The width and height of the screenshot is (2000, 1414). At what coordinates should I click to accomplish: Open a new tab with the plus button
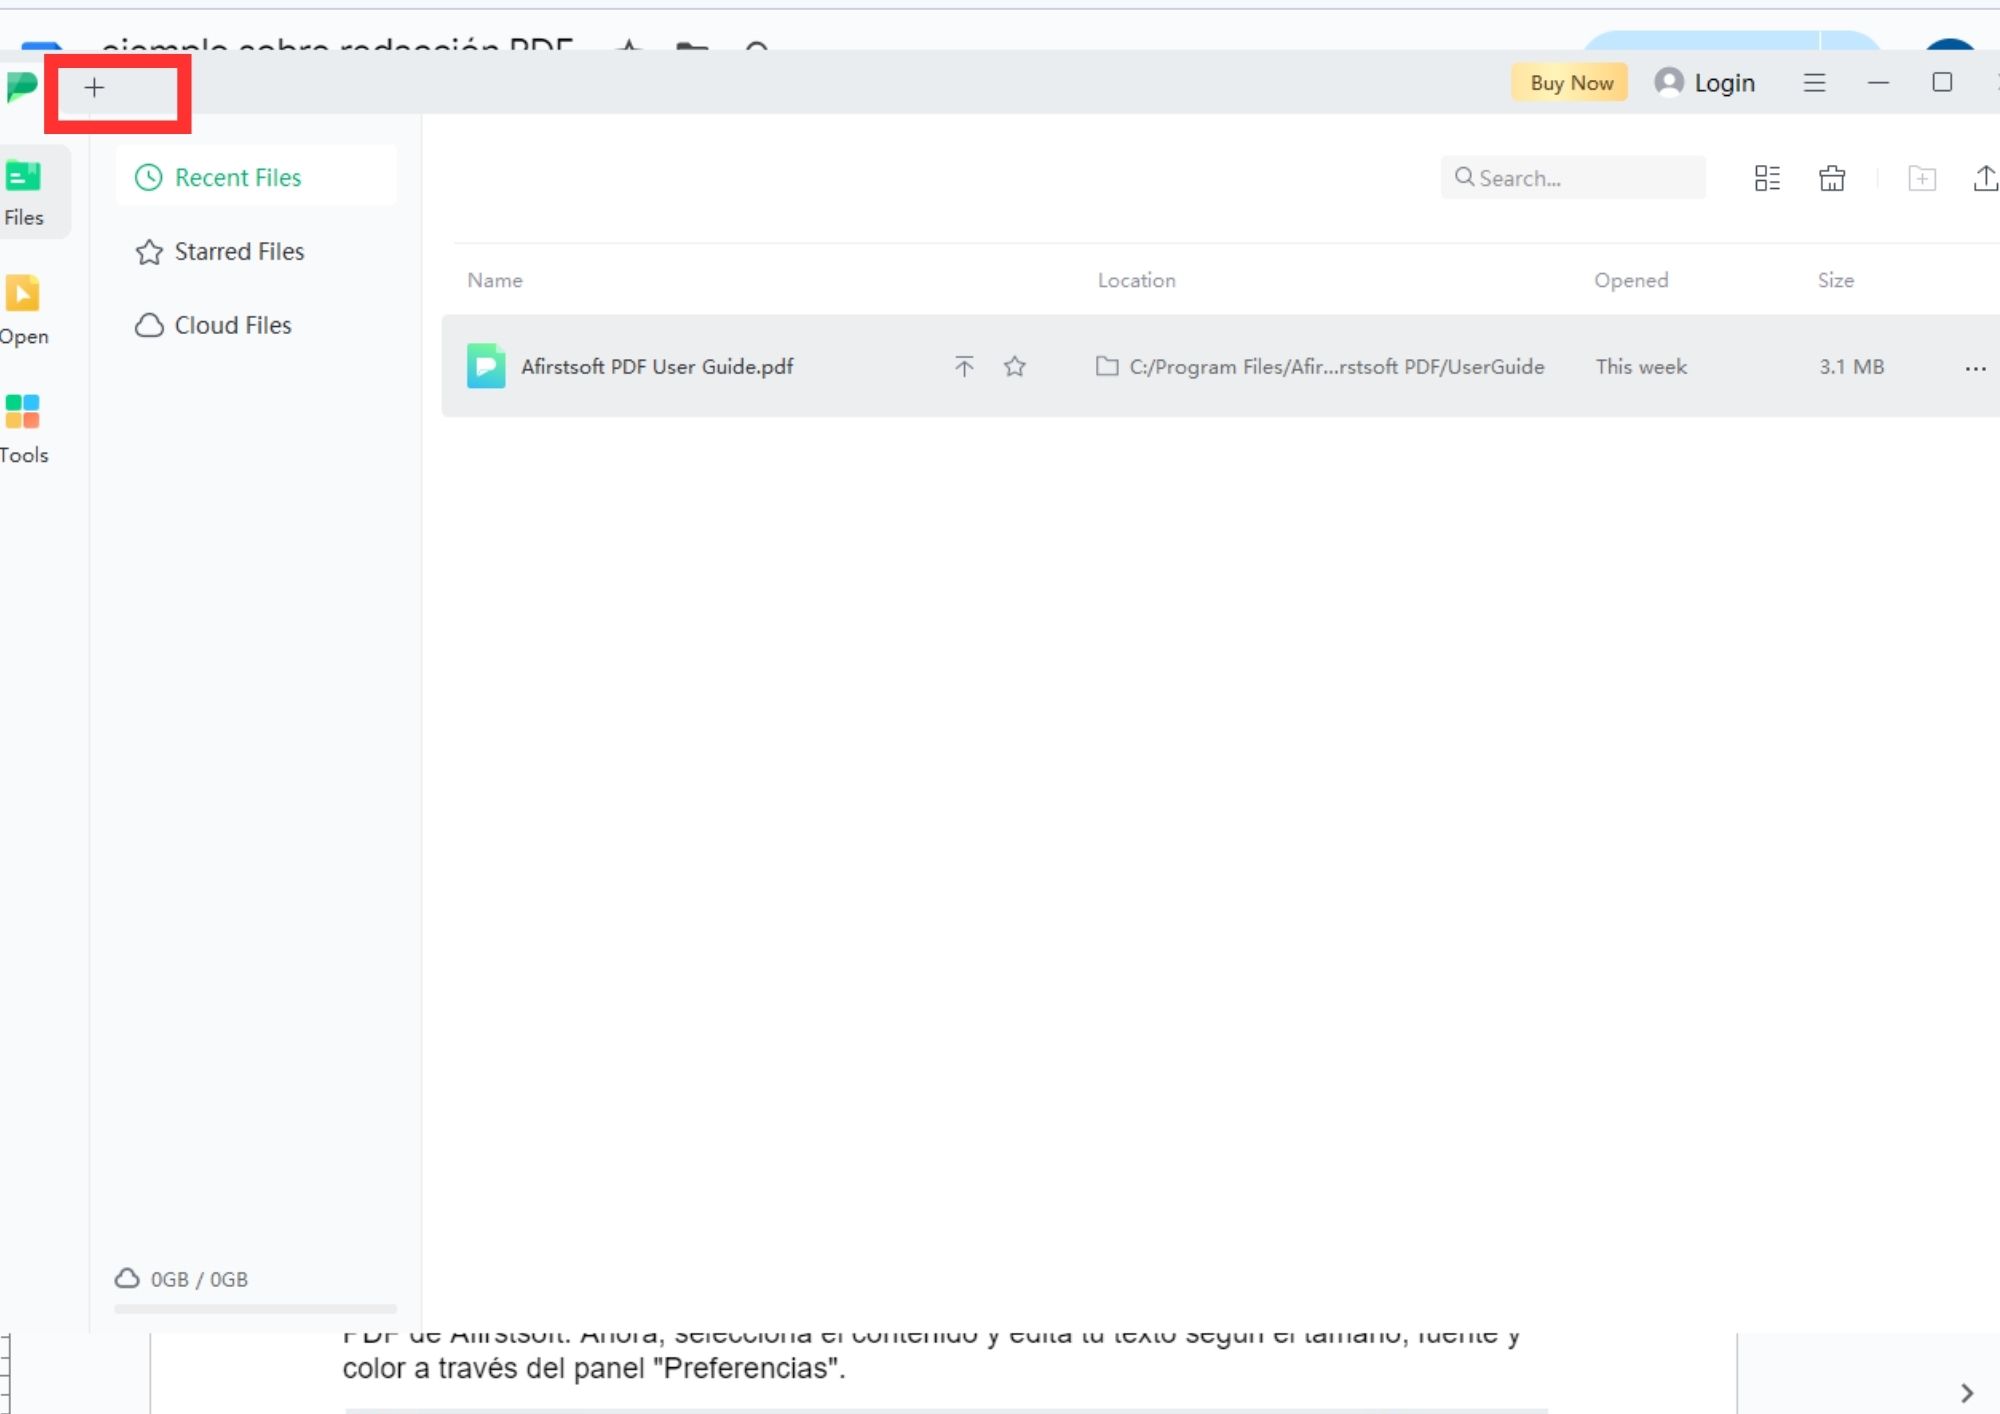tap(94, 88)
